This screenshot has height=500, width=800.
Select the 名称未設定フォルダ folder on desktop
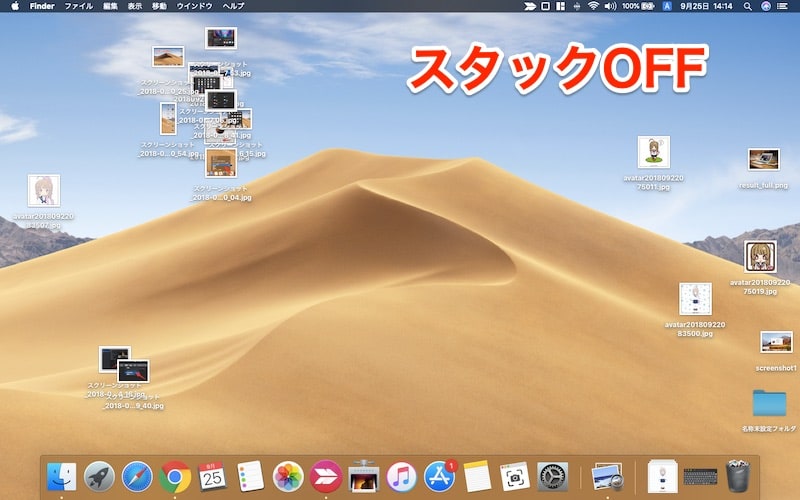(768, 403)
